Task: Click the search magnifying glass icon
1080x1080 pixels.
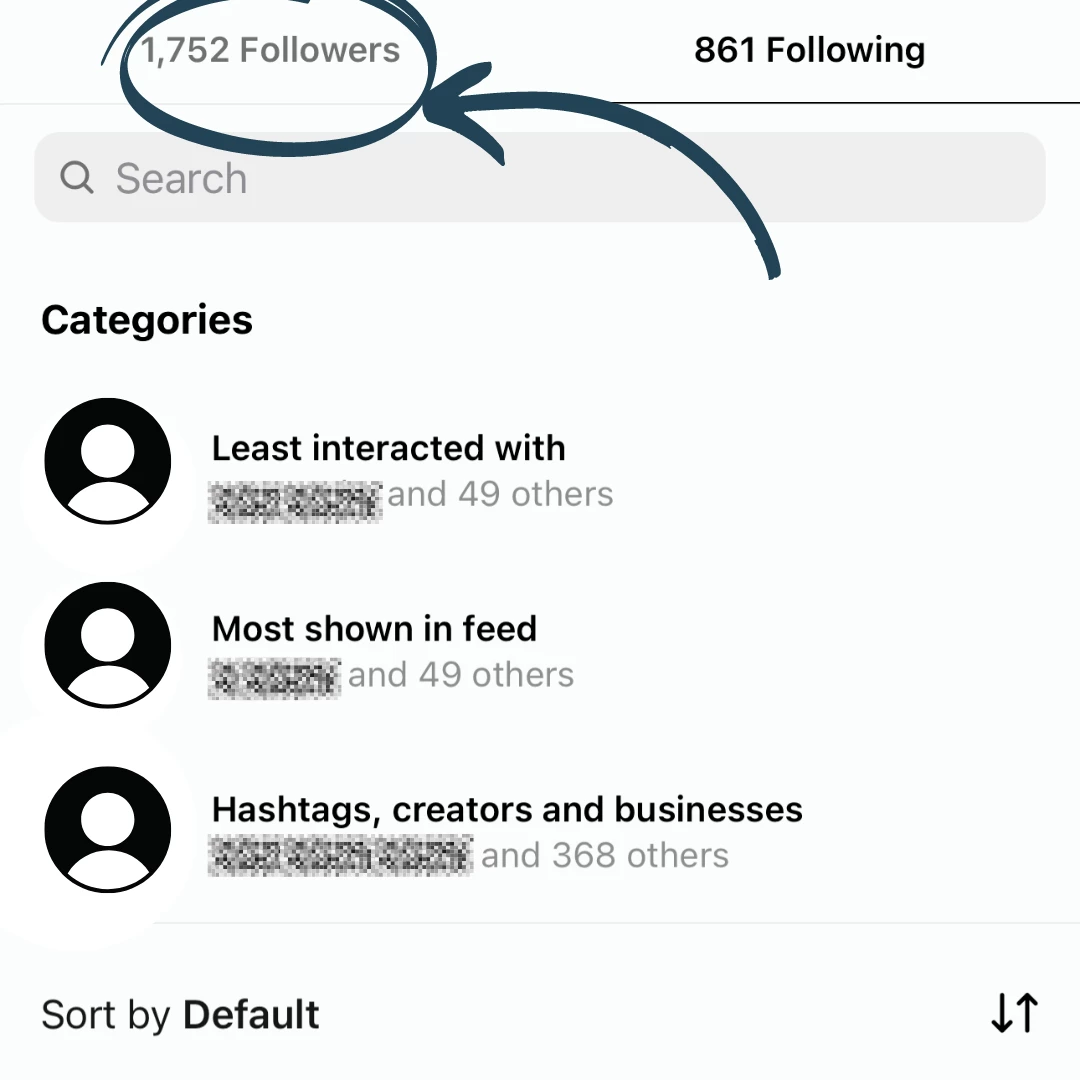Action: (x=76, y=178)
